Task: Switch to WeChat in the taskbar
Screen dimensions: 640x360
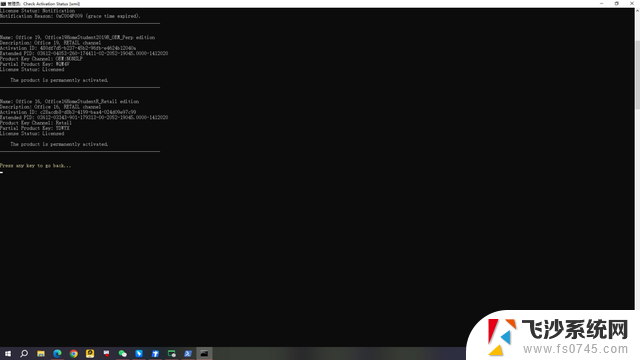Action: coord(122,353)
